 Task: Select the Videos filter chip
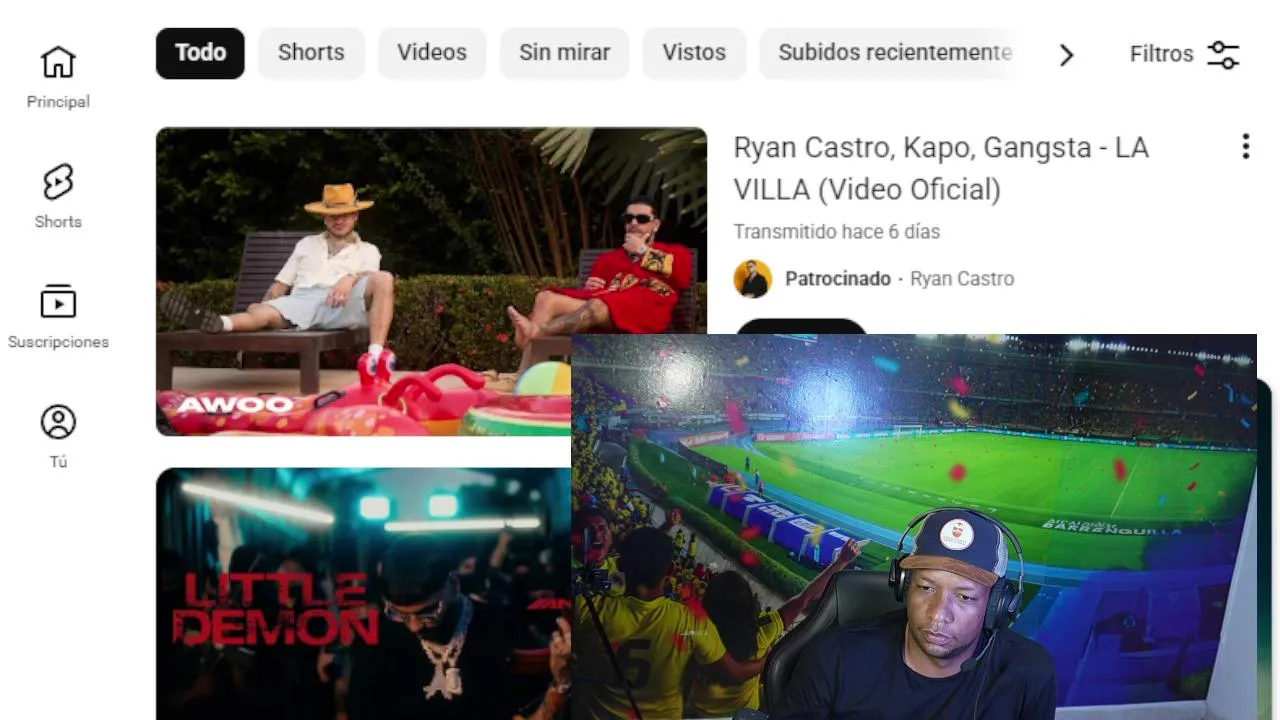click(x=432, y=53)
